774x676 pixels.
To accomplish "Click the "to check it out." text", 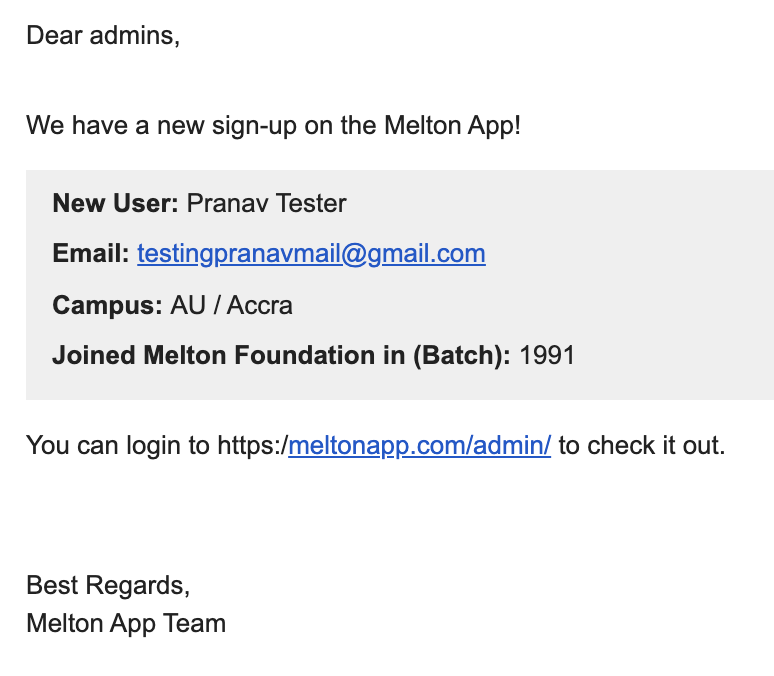I will [641, 446].
